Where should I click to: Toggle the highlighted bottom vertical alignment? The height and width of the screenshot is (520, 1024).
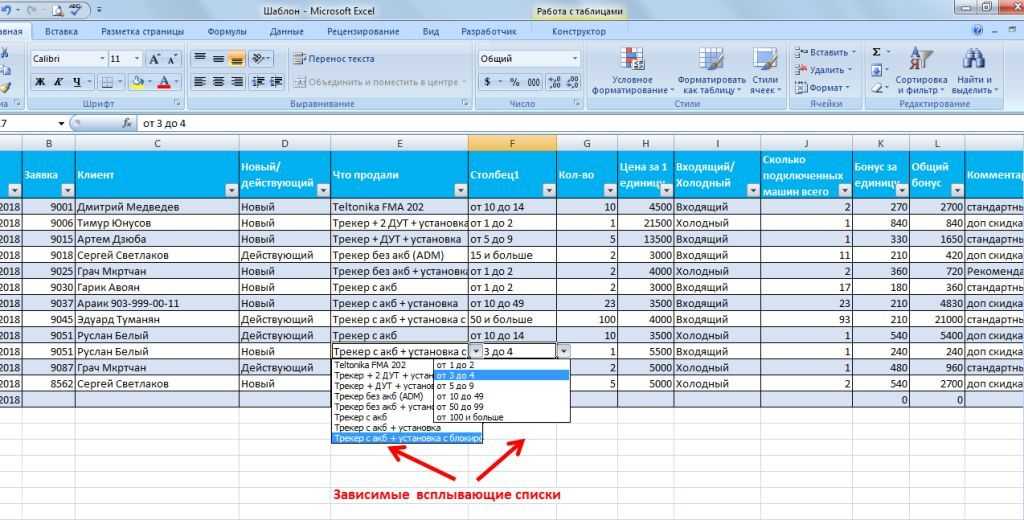pyautogui.click(x=236, y=59)
